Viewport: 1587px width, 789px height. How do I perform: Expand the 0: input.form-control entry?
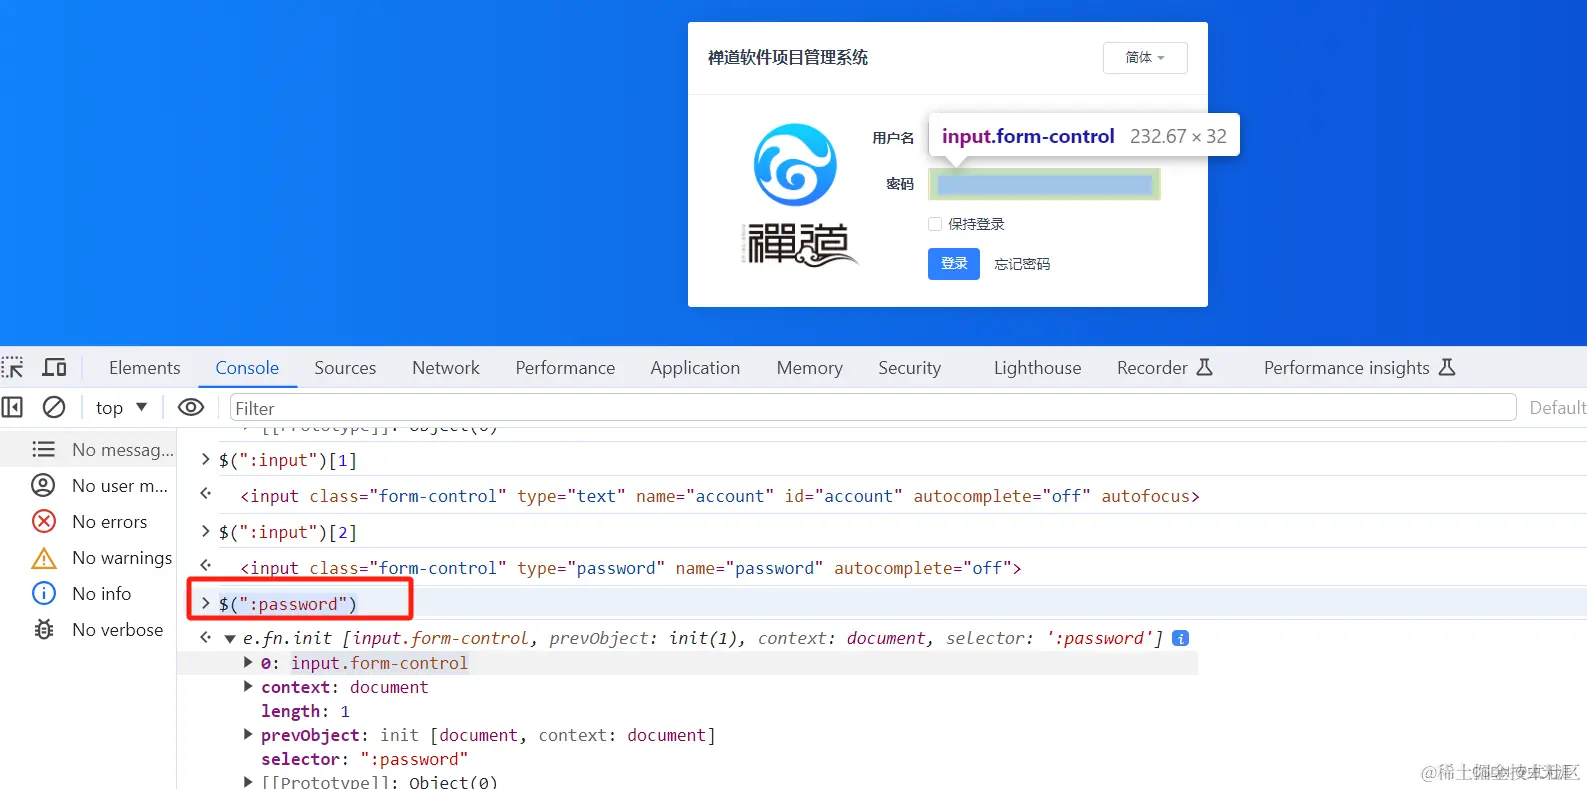249,662
